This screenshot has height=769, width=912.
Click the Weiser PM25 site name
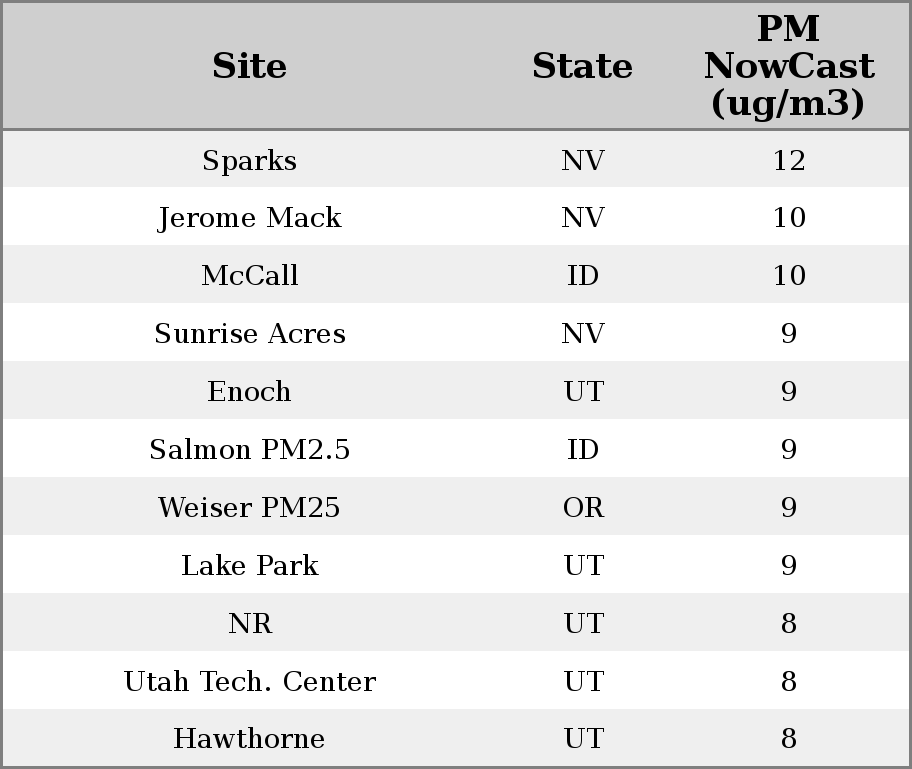249,508
